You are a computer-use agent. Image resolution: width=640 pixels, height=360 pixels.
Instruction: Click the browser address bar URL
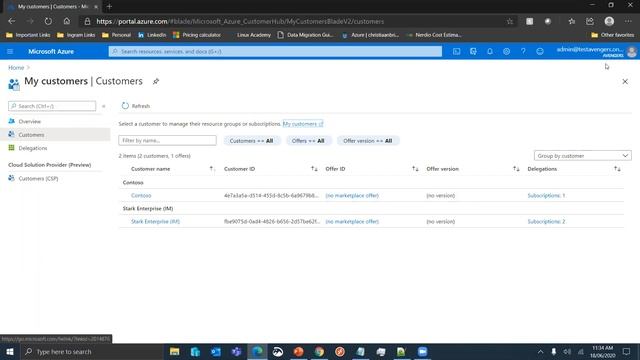click(x=240, y=21)
